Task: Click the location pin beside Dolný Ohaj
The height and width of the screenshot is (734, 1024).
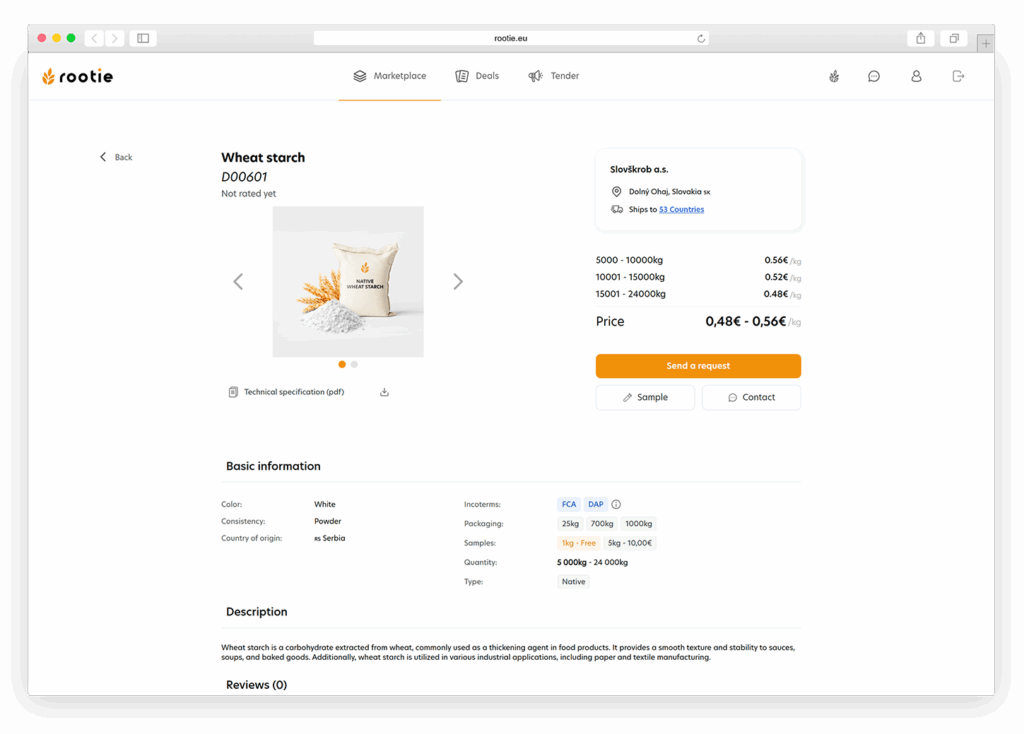Action: [x=615, y=191]
